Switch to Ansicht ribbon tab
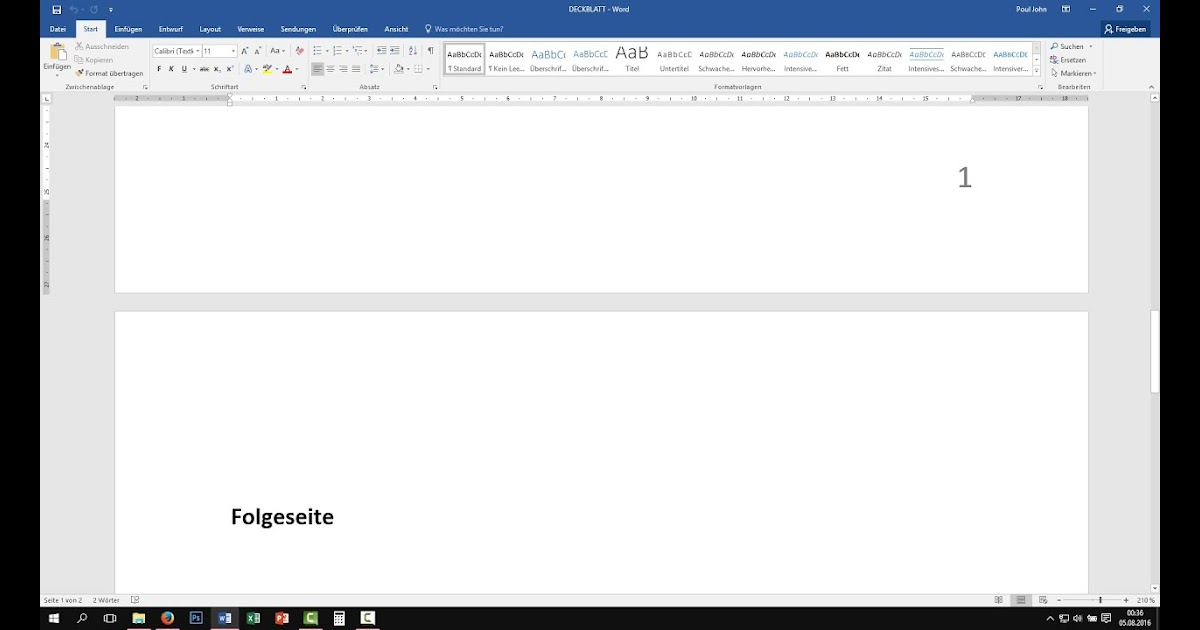 (x=396, y=29)
